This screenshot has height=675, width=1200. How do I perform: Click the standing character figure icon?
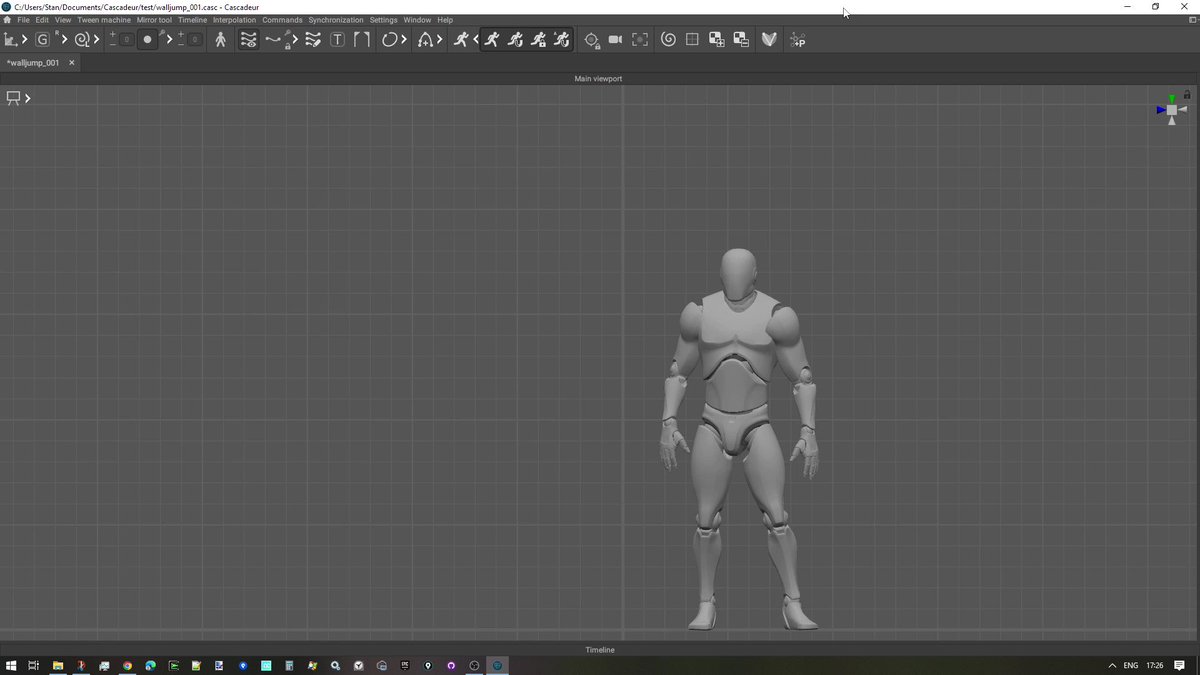(x=221, y=40)
